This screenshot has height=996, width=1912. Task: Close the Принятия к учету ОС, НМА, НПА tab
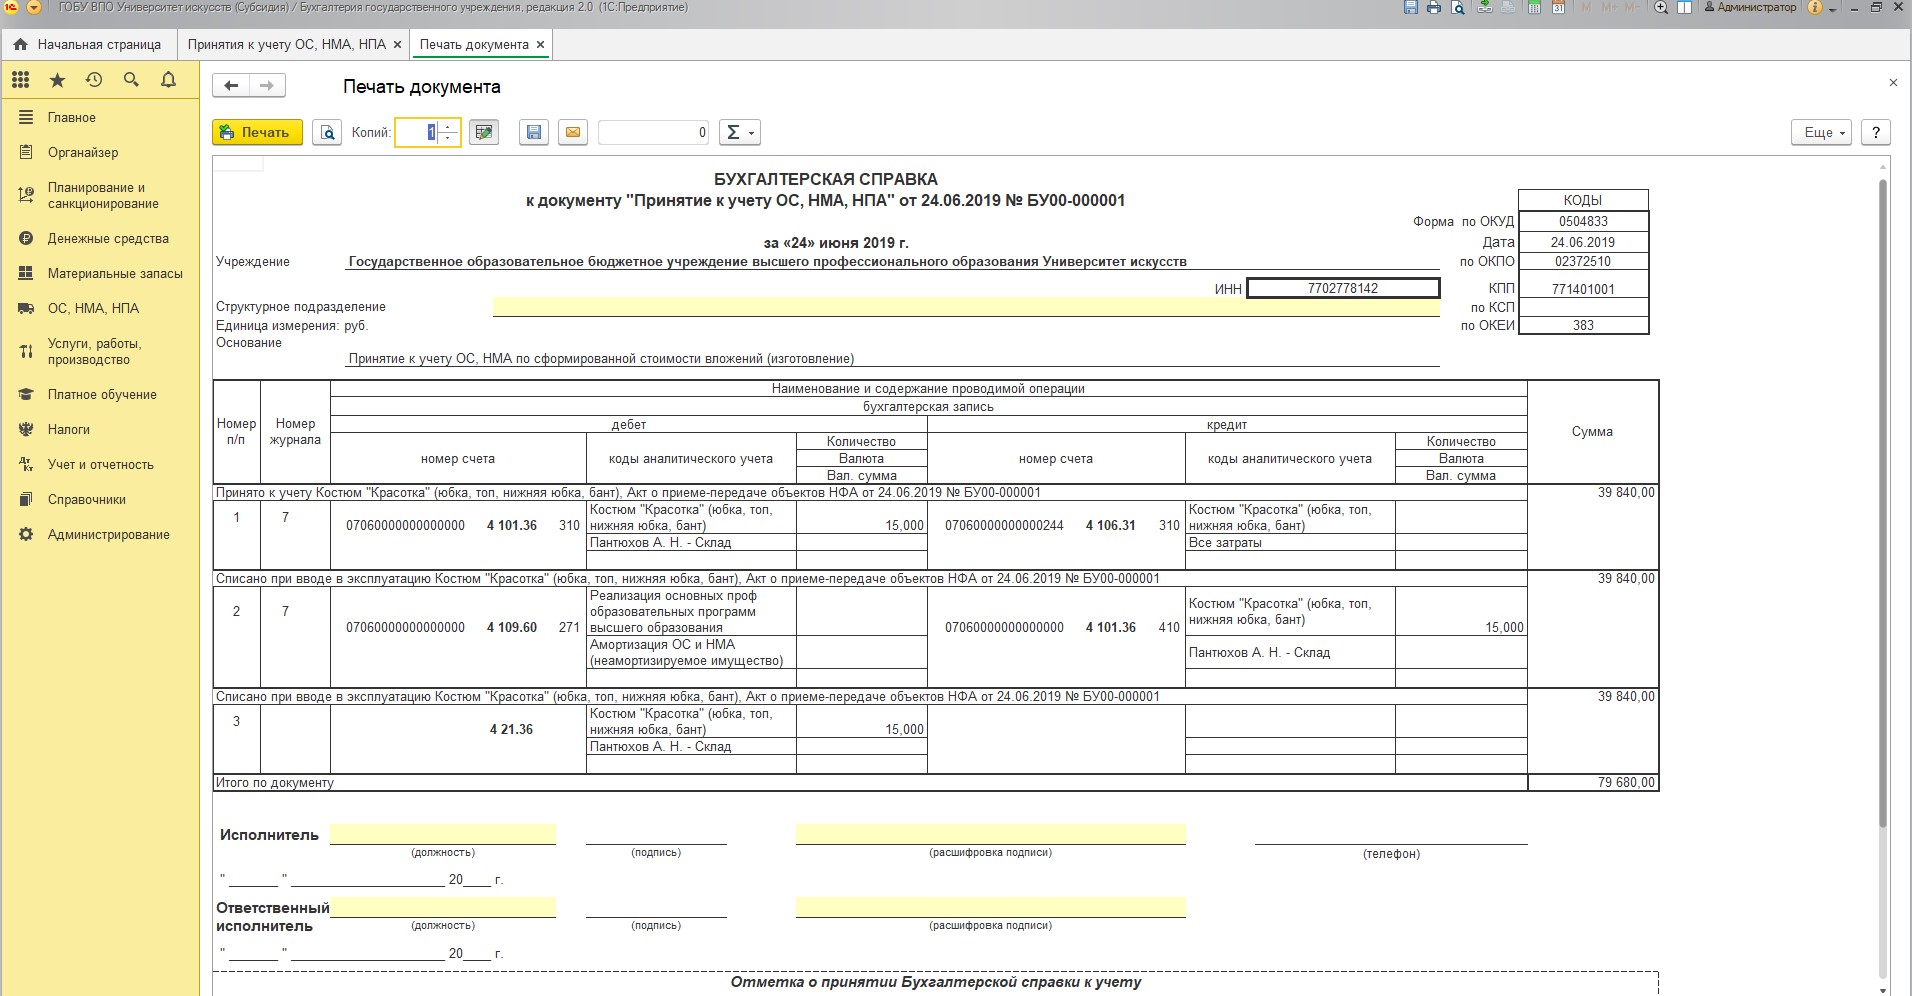(x=397, y=45)
